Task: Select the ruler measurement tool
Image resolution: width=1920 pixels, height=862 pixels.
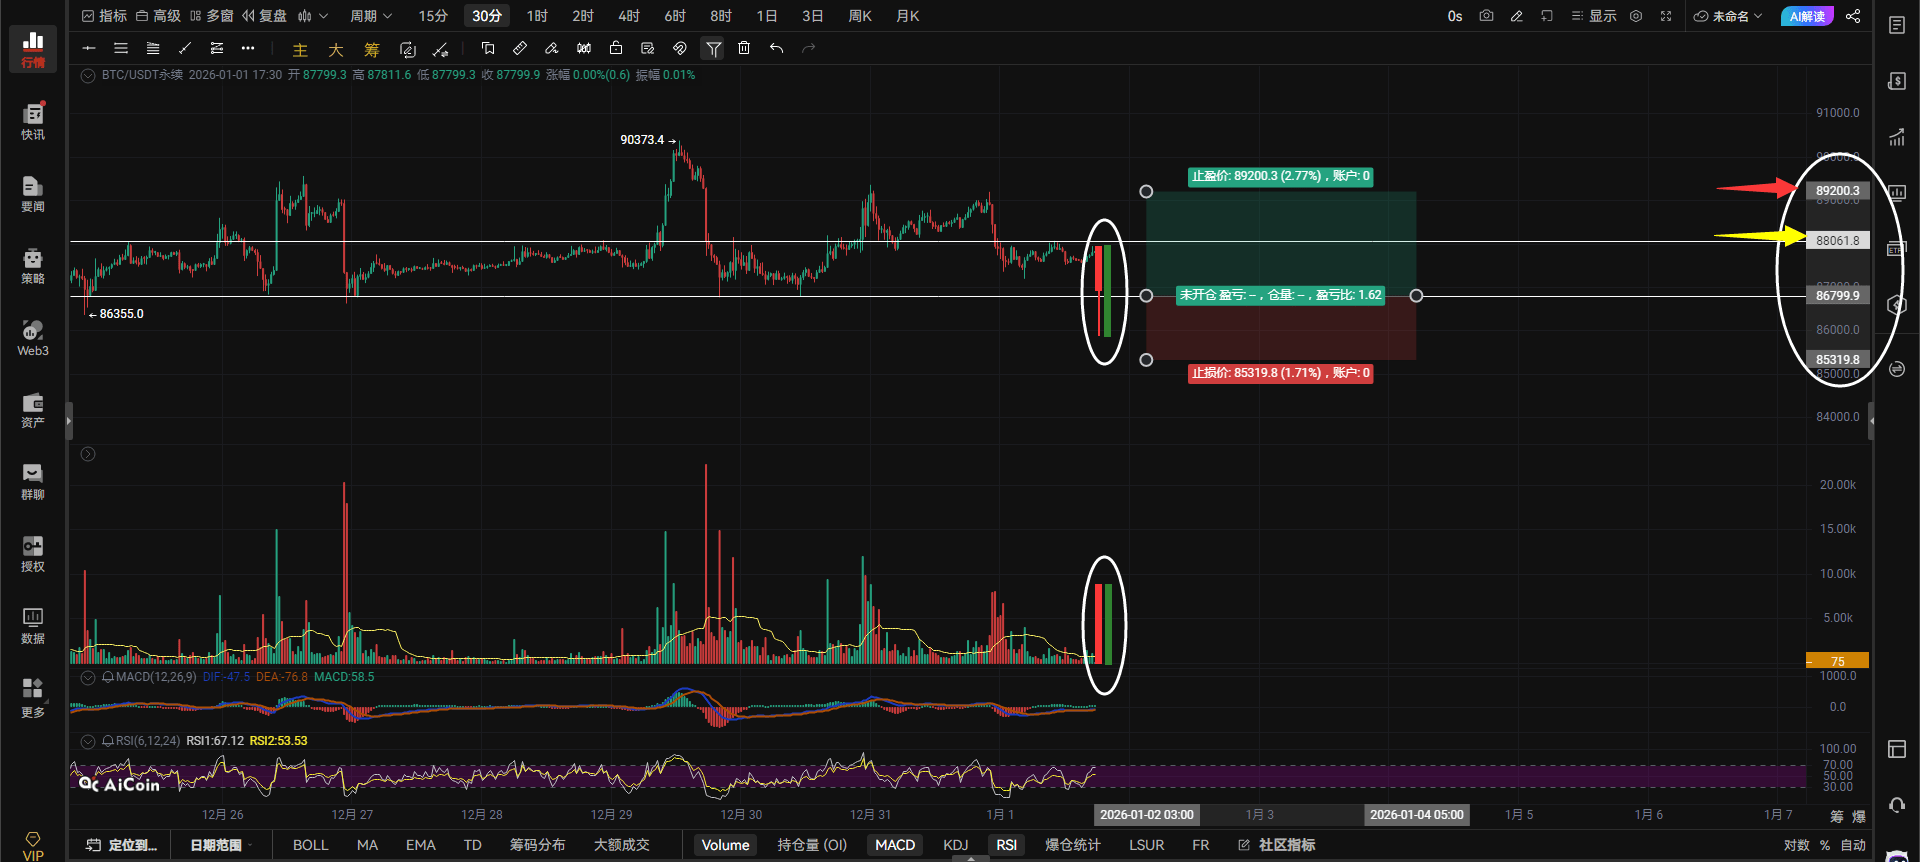Action: pyautogui.click(x=520, y=48)
